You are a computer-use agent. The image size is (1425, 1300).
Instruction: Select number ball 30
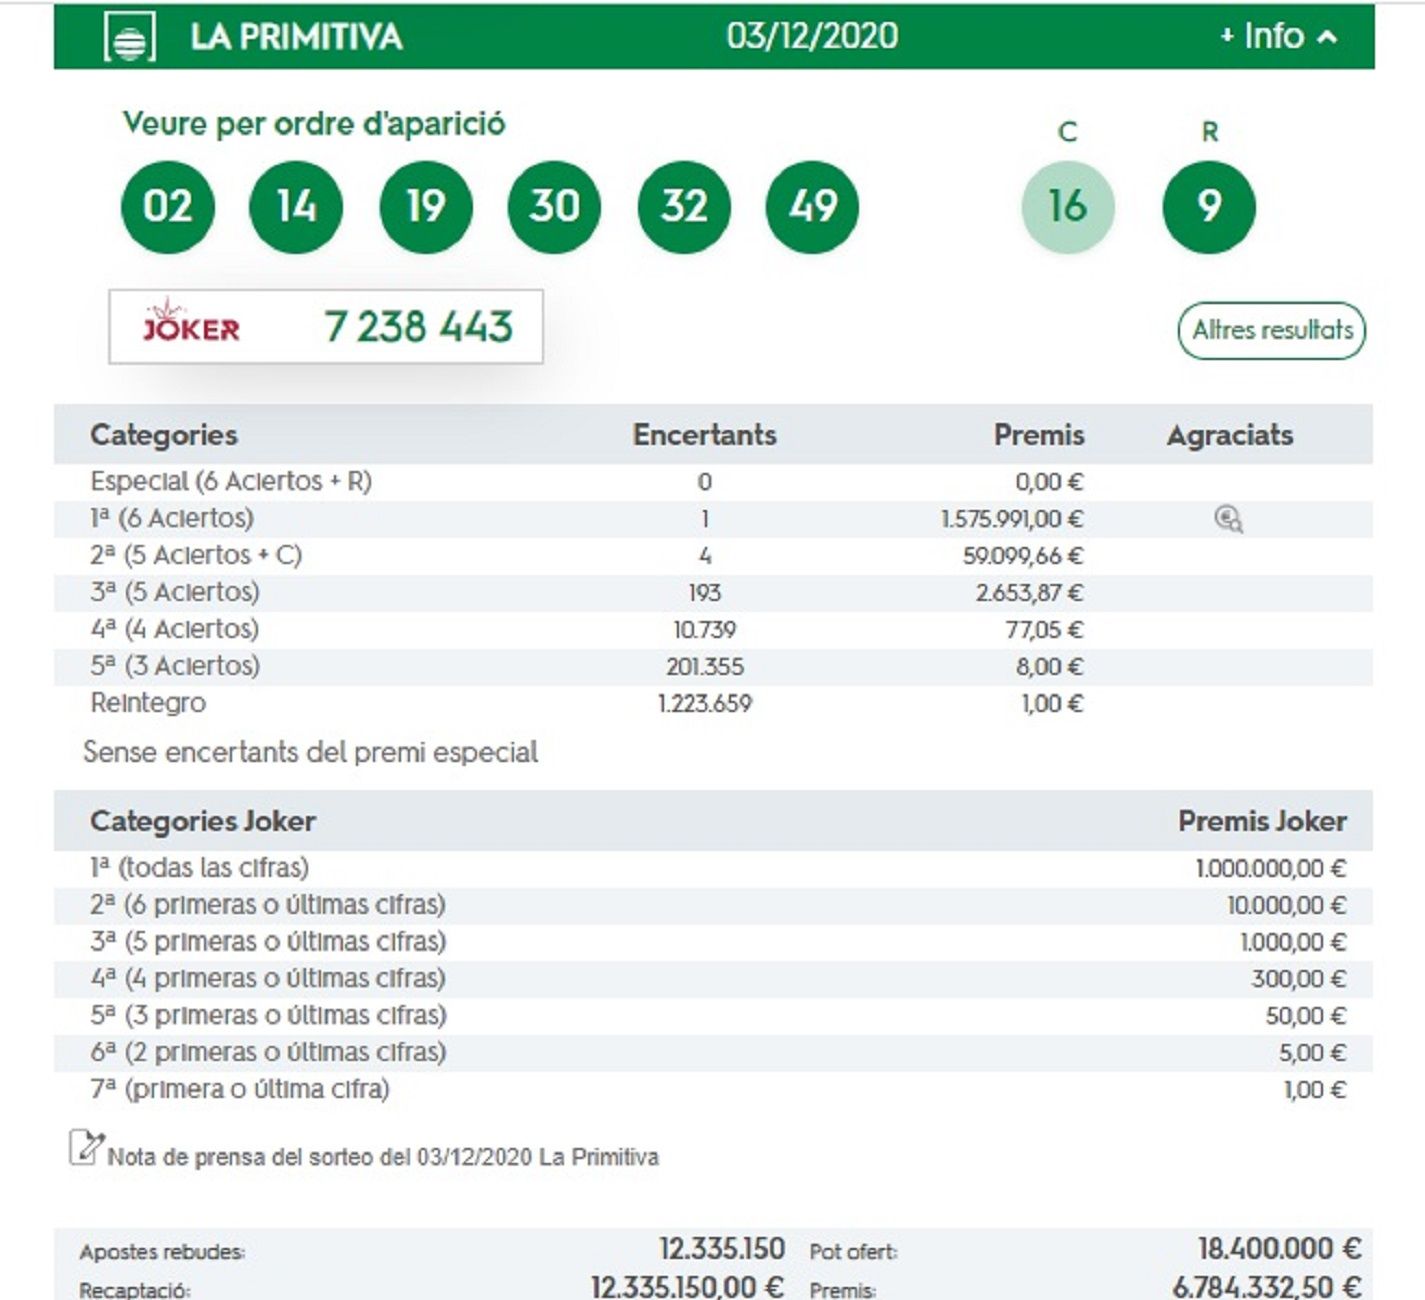[555, 207]
